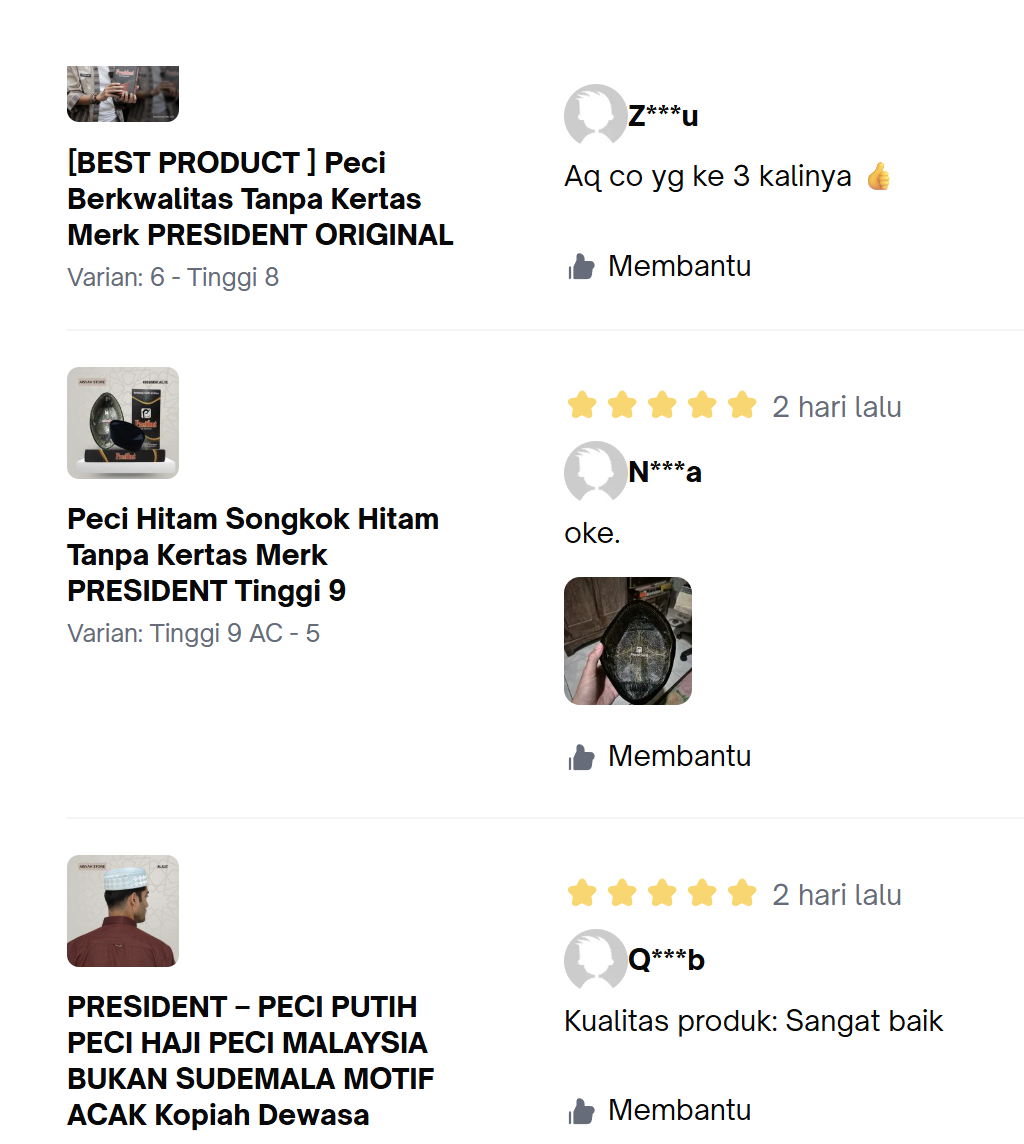Click the thumbs-up icon next to first Membantu

click(581, 266)
